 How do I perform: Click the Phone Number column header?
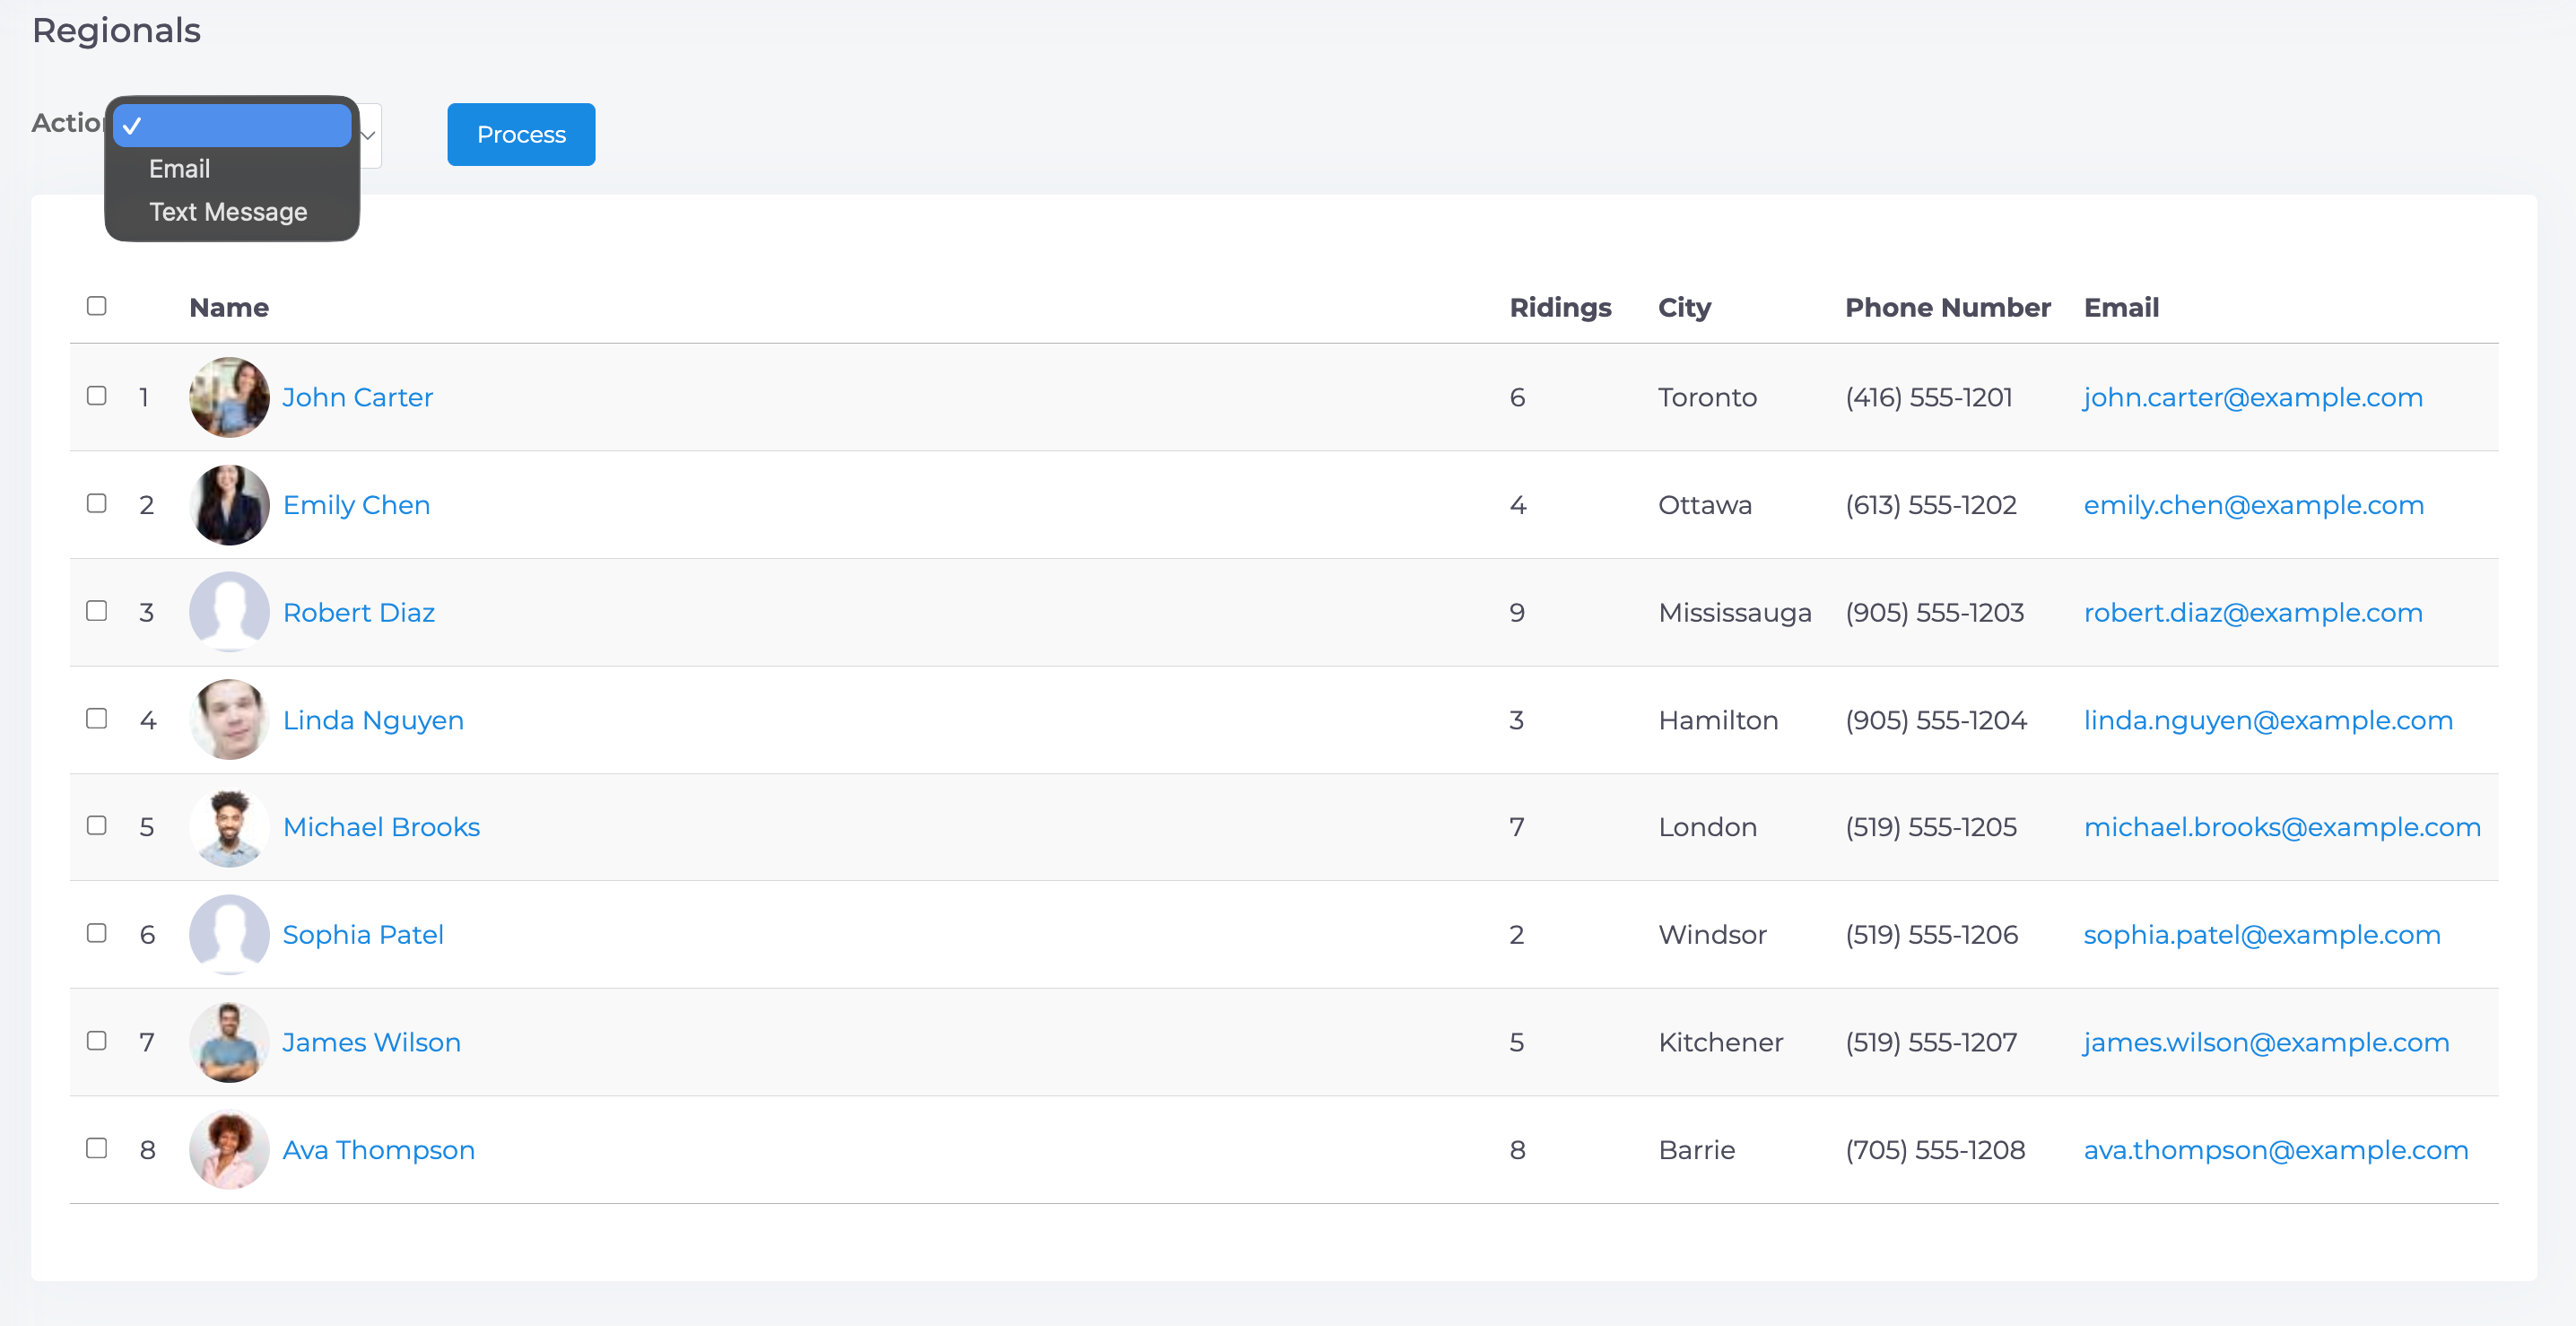[1947, 307]
